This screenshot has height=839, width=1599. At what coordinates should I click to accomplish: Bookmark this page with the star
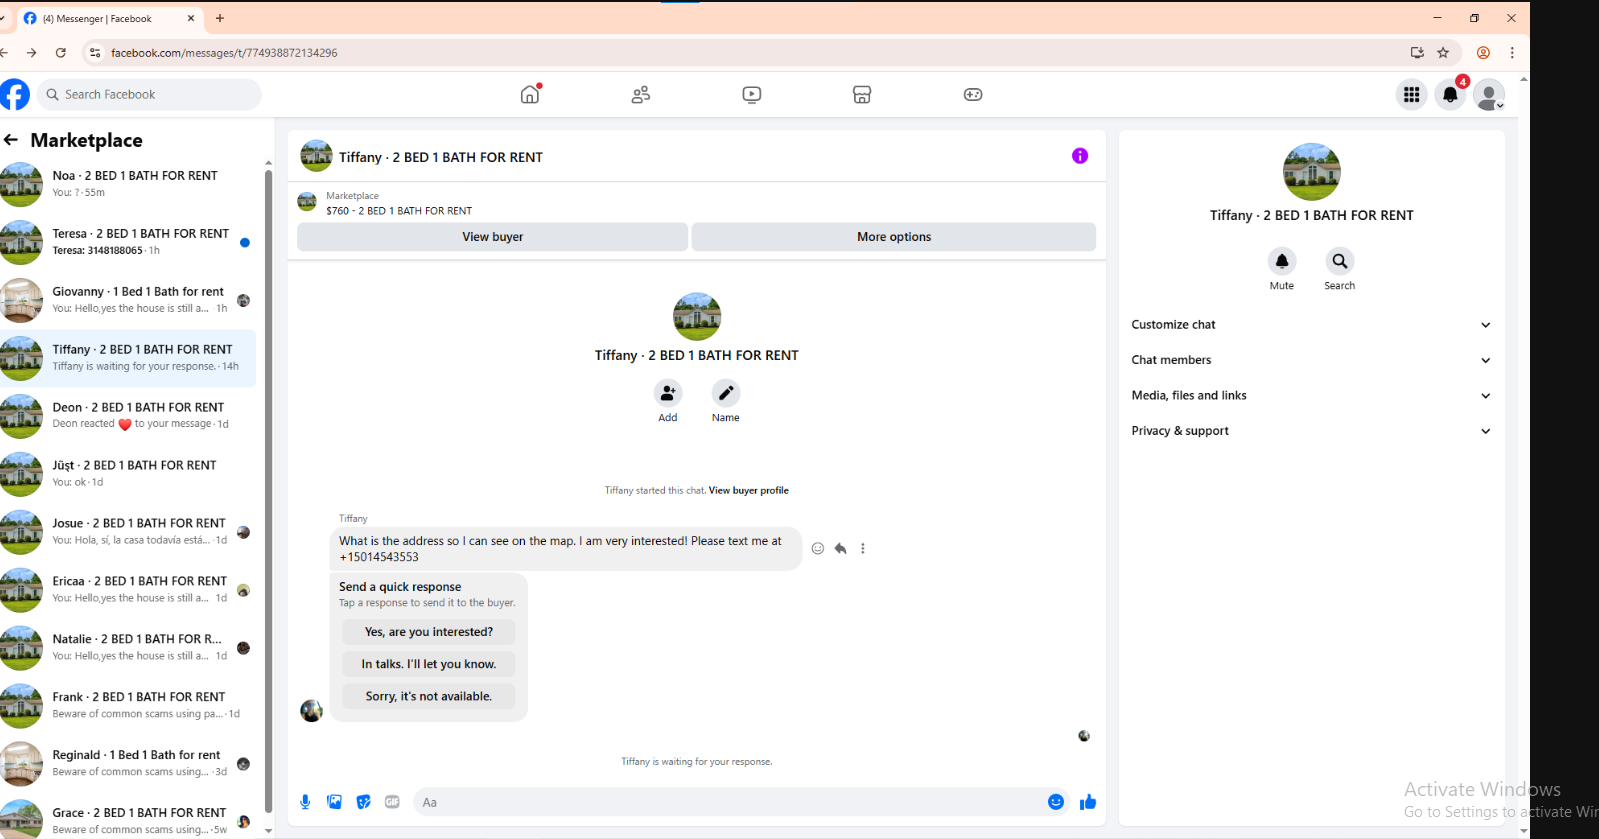point(1443,53)
